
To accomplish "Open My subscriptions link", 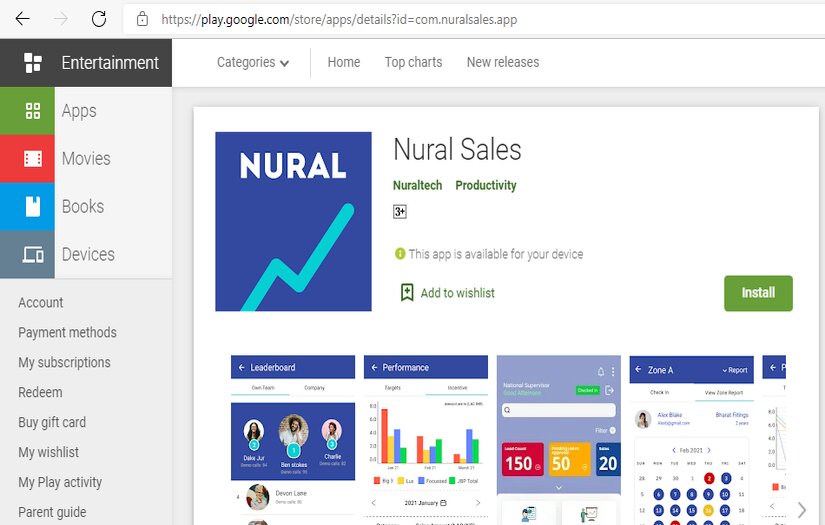I will coord(64,362).
